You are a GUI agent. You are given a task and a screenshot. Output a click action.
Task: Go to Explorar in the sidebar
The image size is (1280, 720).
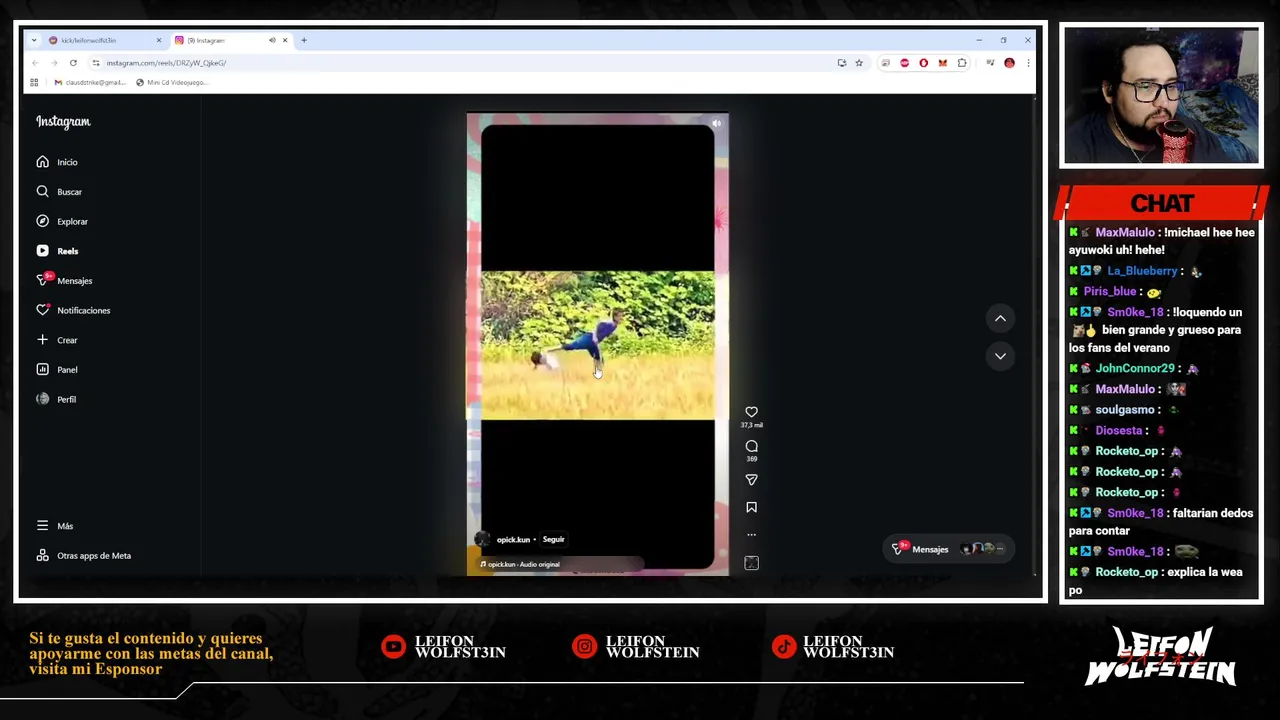pos(62,221)
